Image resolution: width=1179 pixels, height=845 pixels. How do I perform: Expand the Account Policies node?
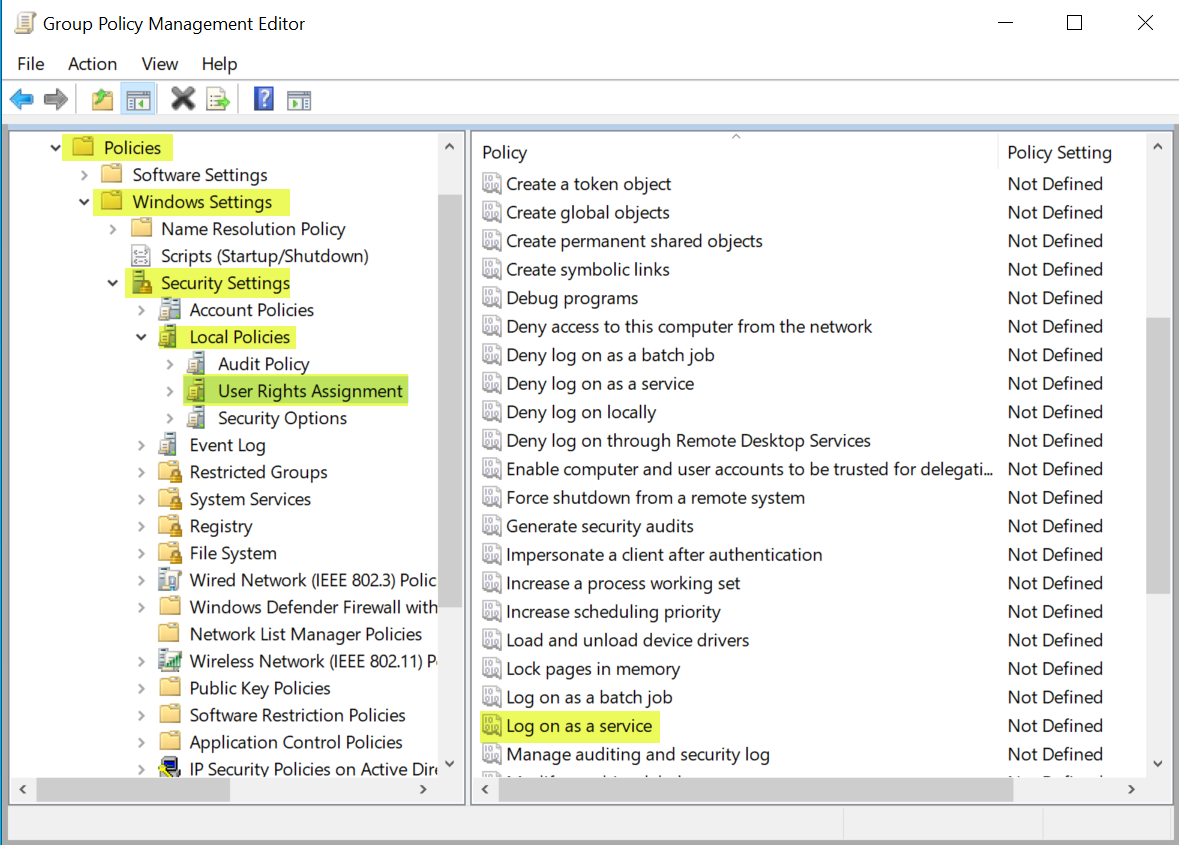(141, 310)
